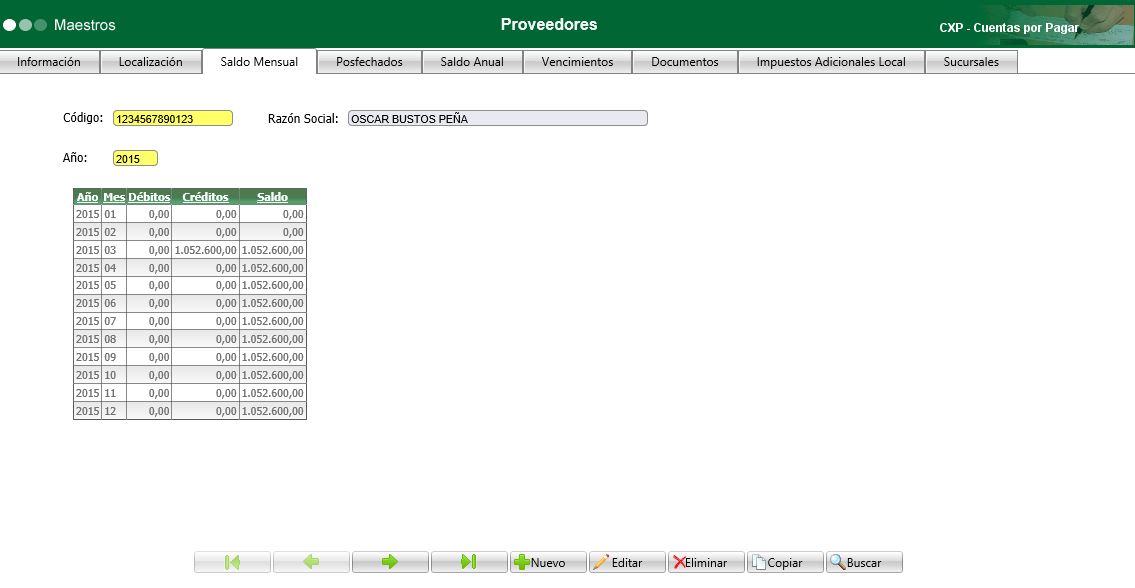1135x588 pixels.
Task: Click month cell 06 in the table
Action: (114, 303)
